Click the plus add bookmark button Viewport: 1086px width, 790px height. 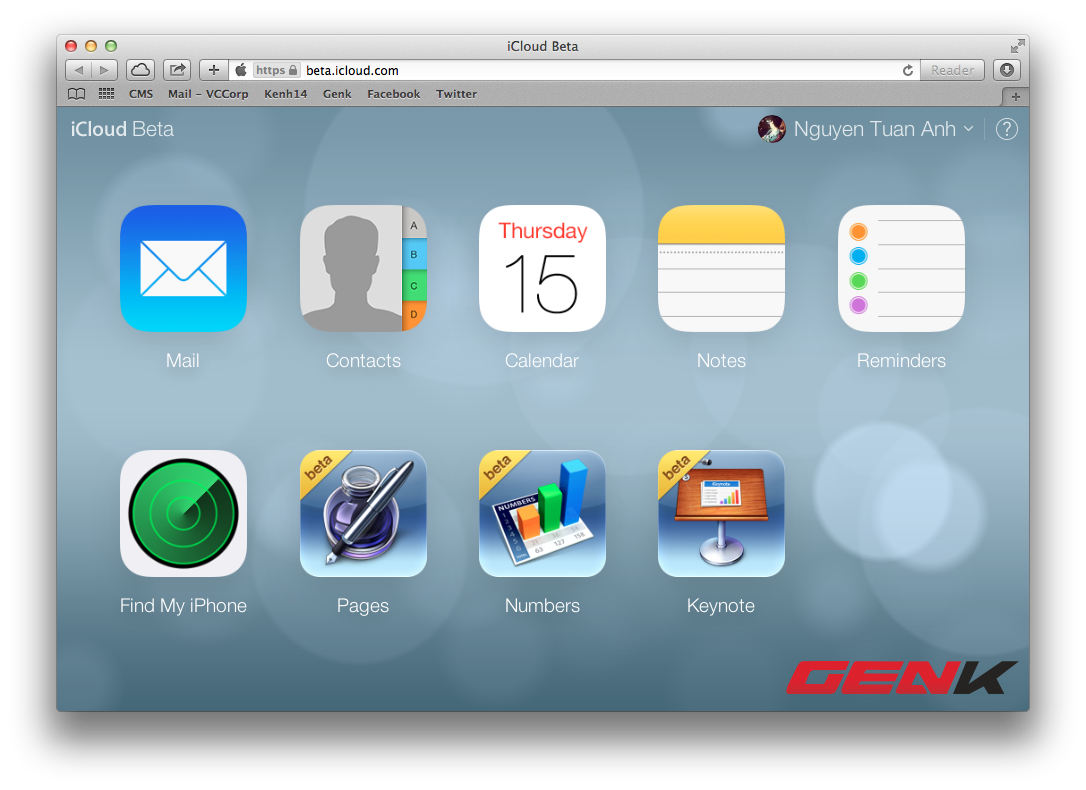tap(214, 70)
